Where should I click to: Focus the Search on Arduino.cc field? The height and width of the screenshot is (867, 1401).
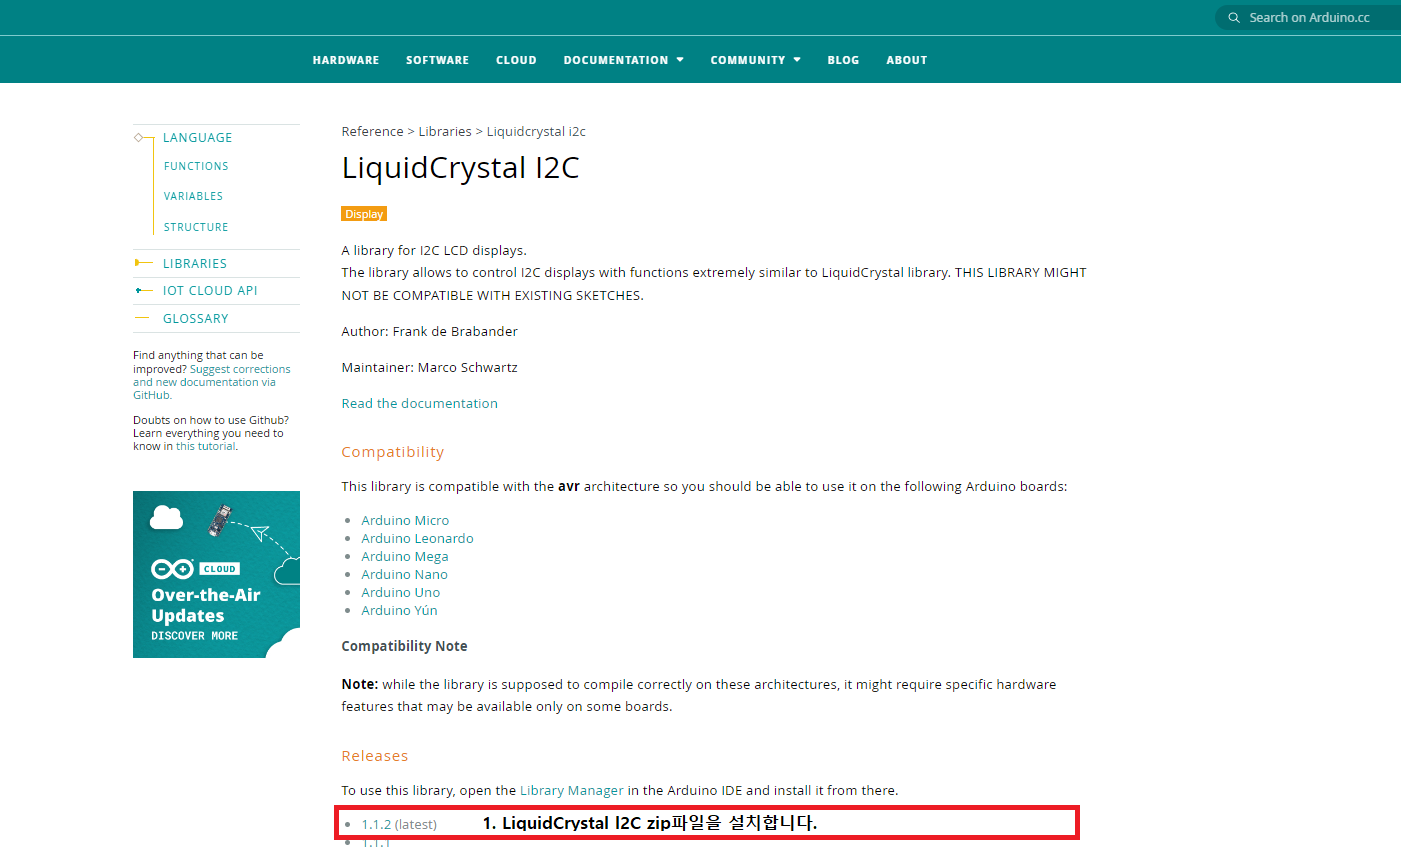coord(1309,18)
